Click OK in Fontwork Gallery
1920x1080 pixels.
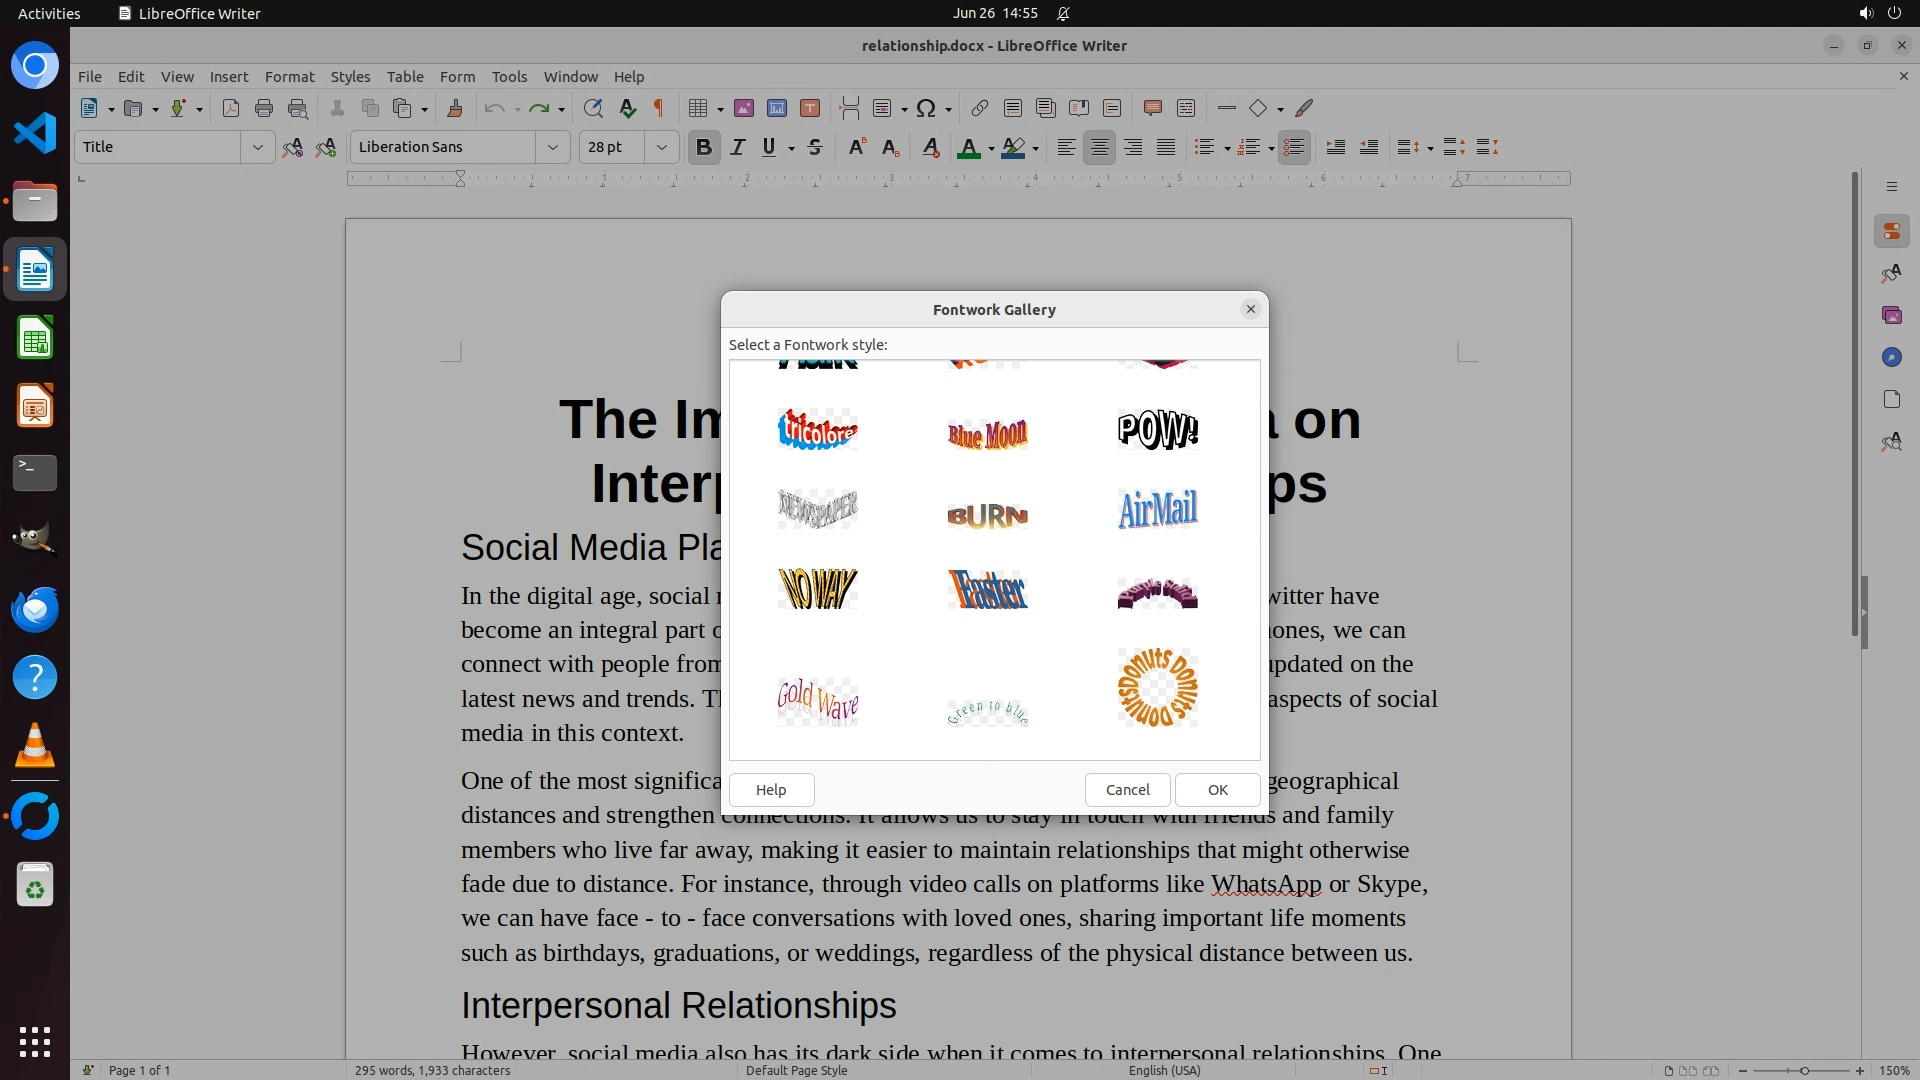[x=1217, y=789]
